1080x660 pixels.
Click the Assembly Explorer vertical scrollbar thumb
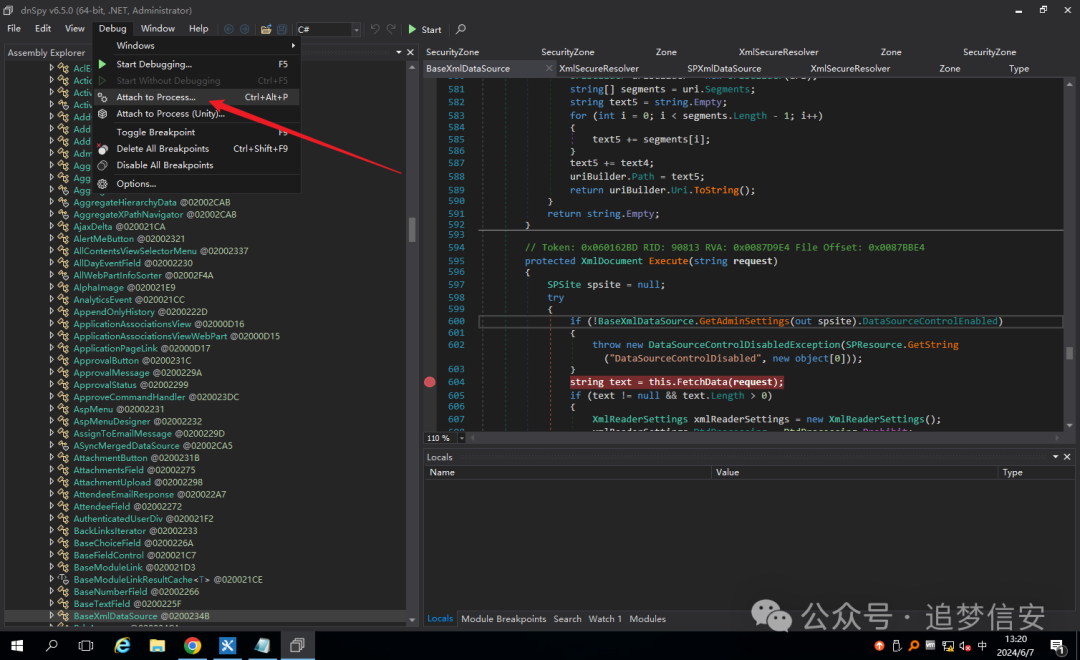click(411, 229)
